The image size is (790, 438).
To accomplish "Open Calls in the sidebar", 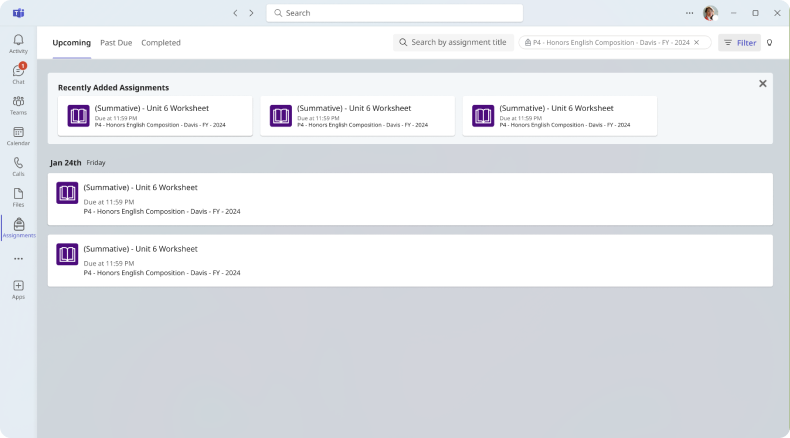I will tap(18, 163).
